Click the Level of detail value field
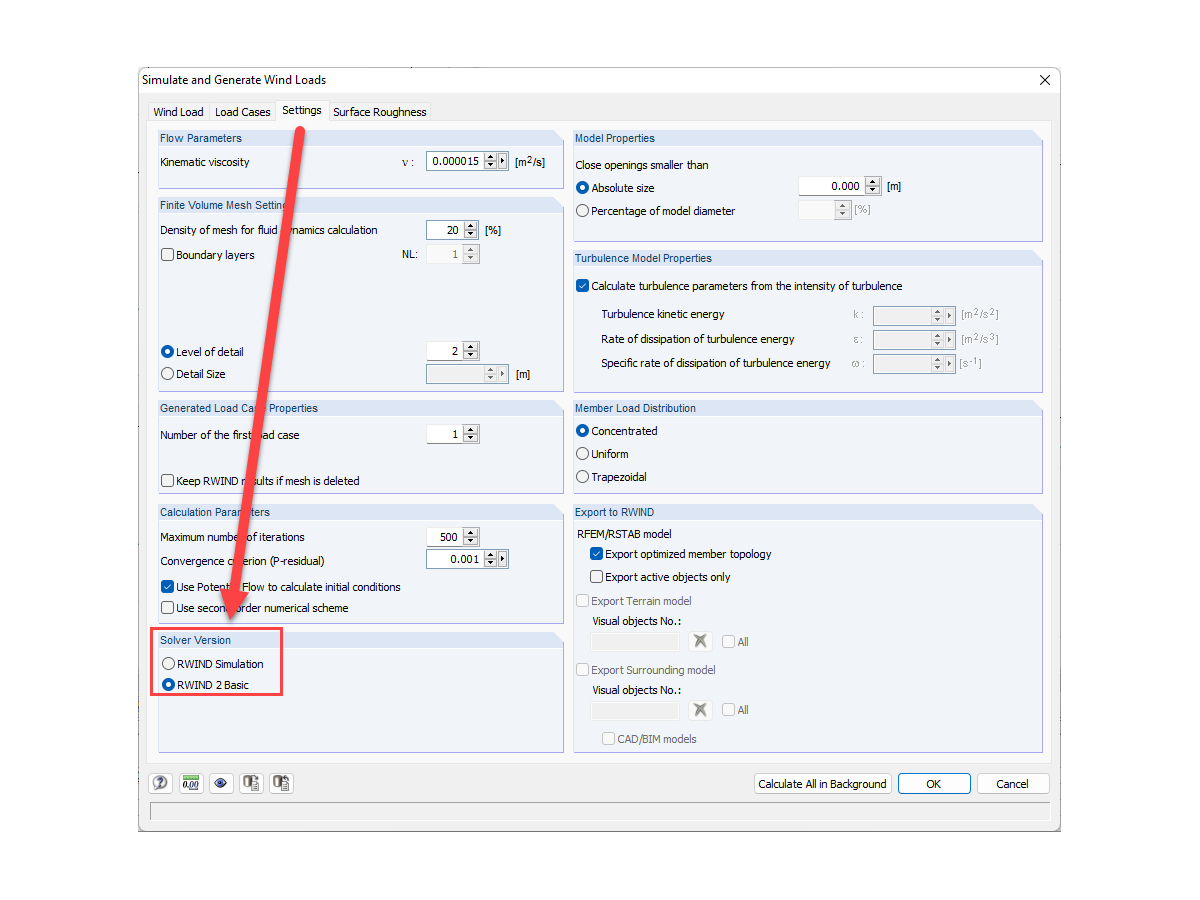The width and height of the screenshot is (1200, 900). [445, 351]
